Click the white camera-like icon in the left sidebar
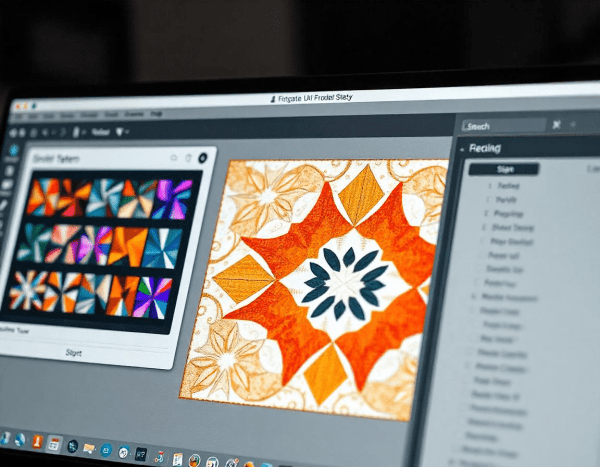The width and height of the screenshot is (600, 467). (7, 186)
